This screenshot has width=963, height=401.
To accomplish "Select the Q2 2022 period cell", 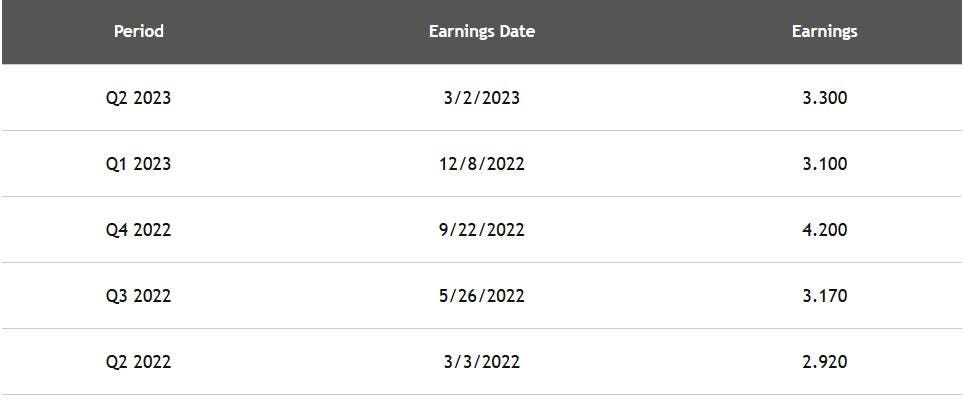I will click(139, 362).
